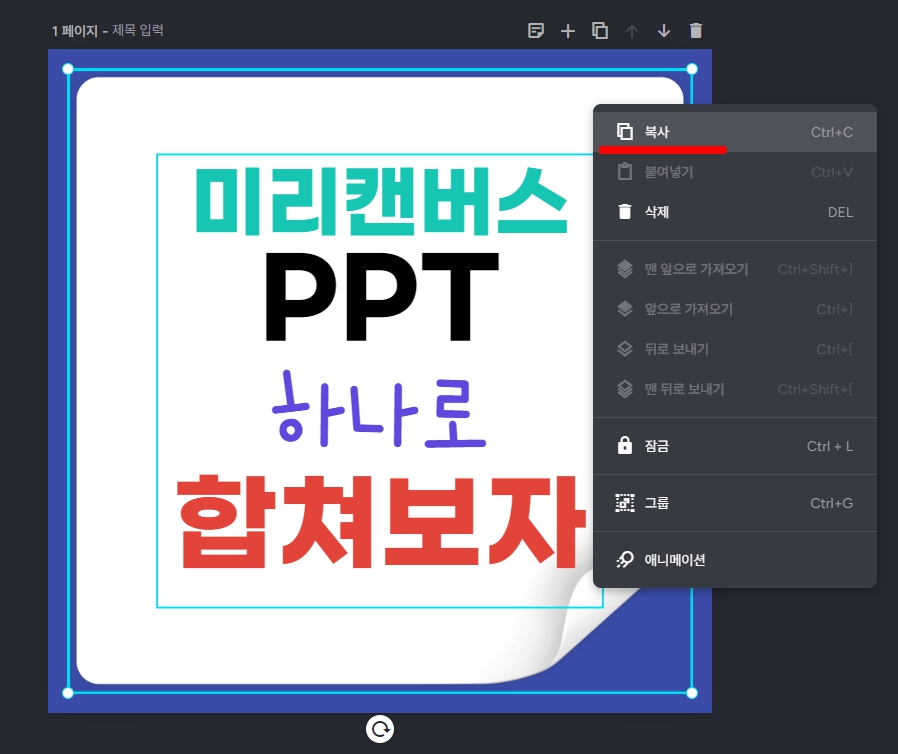Delete the page via the trash icon
Screen dimensions: 898x754
pyautogui.click(x=696, y=30)
